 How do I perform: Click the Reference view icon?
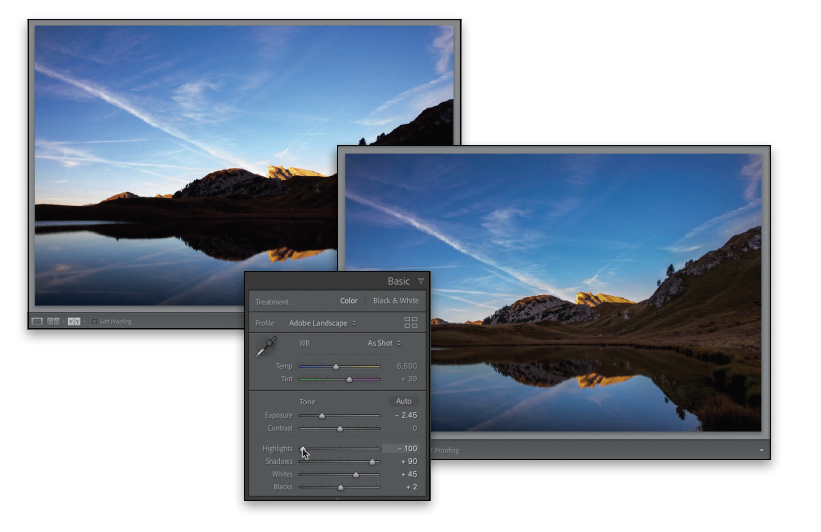point(54,321)
